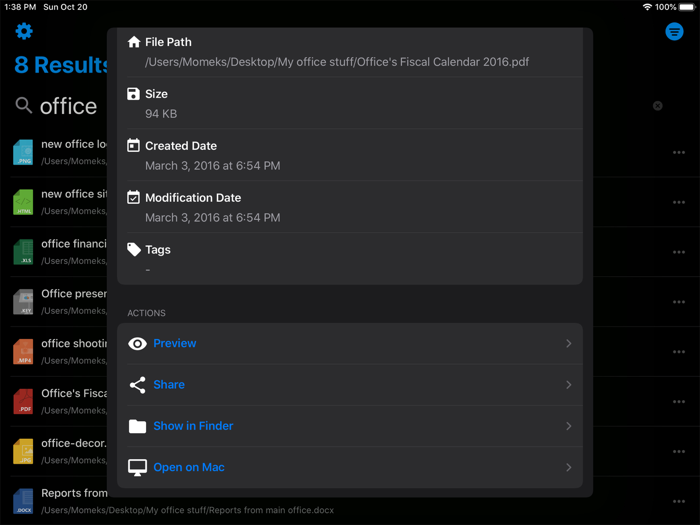This screenshot has width=700, height=525.
Task: Select the Modification Date value March 3, 2016
Action: pyautogui.click(x=212, y=217)
